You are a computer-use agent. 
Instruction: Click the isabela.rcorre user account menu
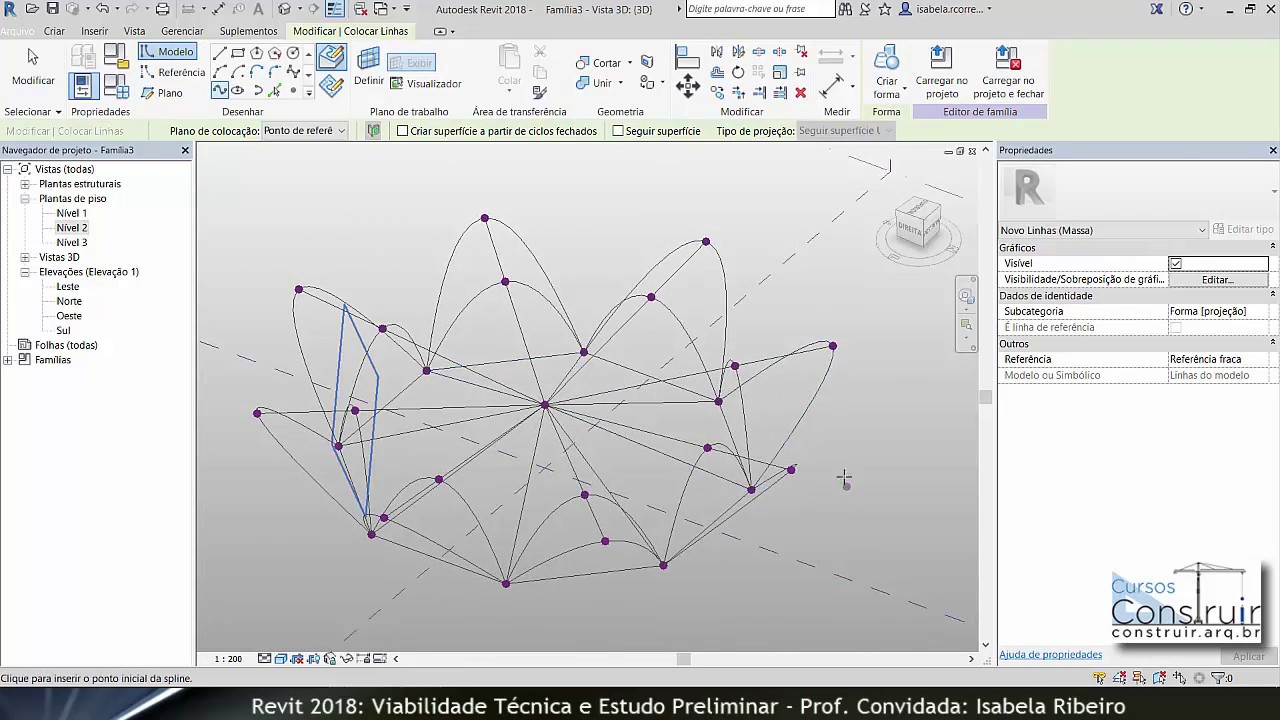coord(947,9)
